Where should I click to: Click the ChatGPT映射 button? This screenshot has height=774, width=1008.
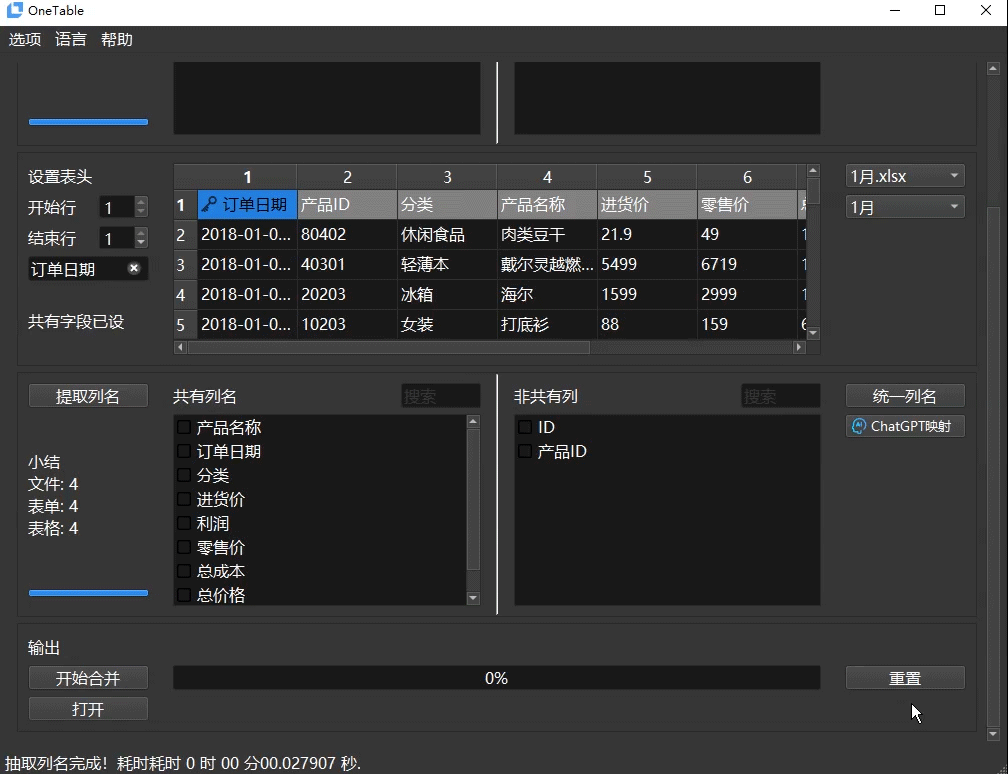[904, 426]
